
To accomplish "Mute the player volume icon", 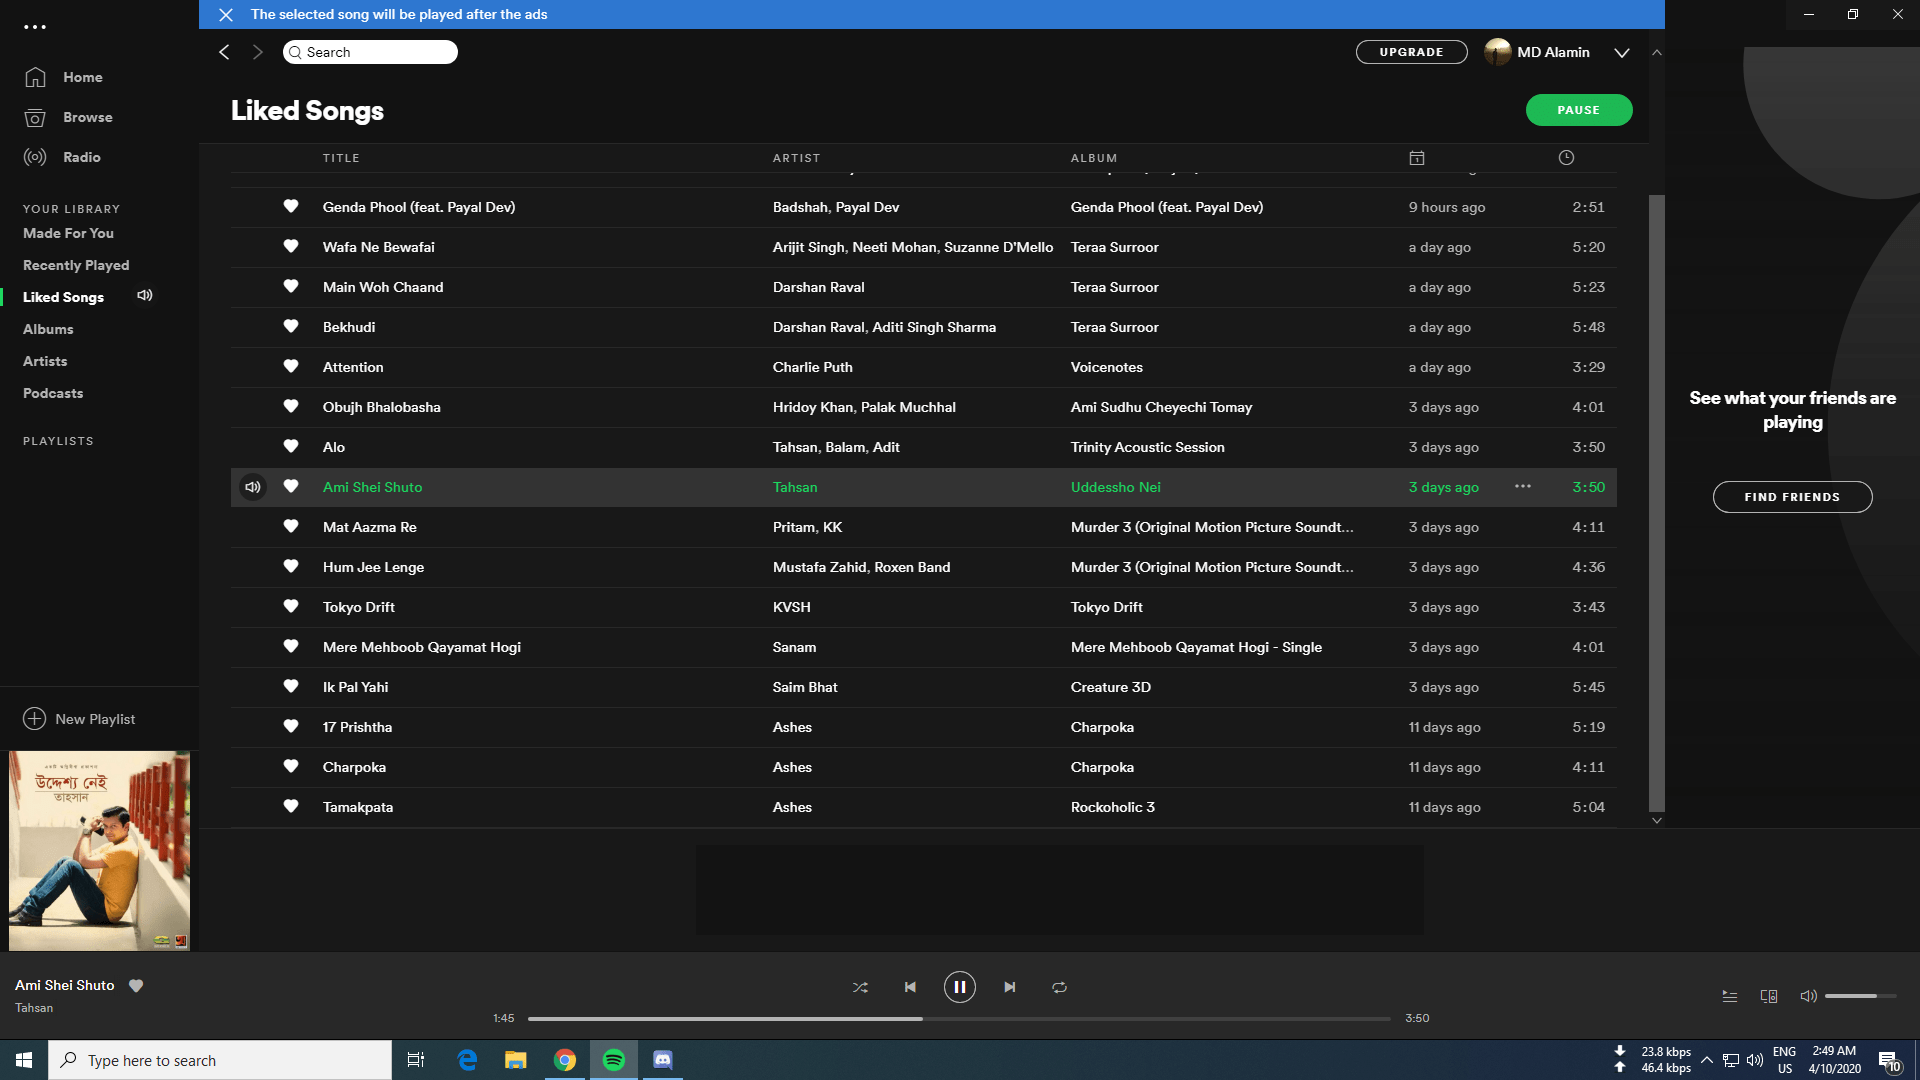I will pyautogui.click(x=1808, y=996).
